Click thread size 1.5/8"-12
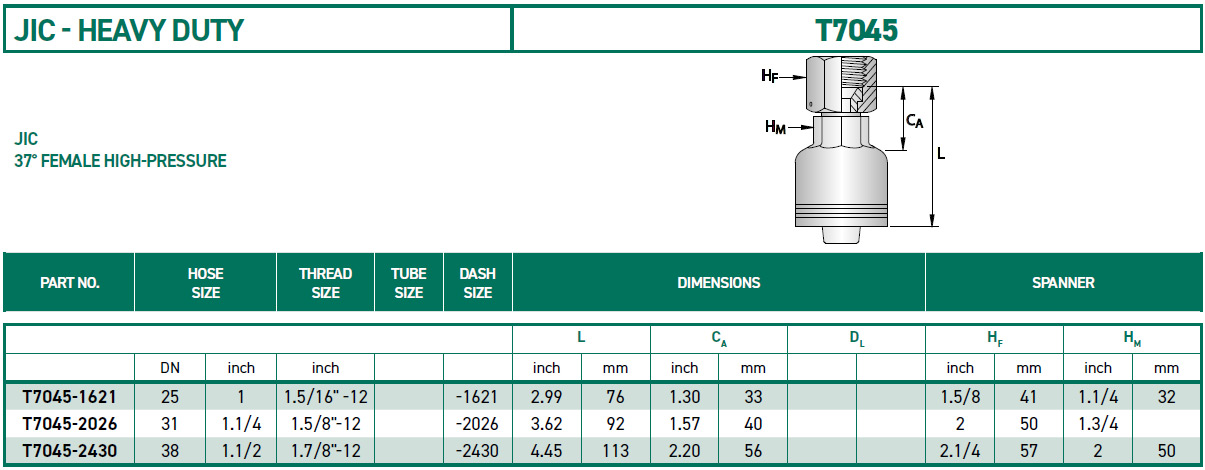 pos(326,423)
